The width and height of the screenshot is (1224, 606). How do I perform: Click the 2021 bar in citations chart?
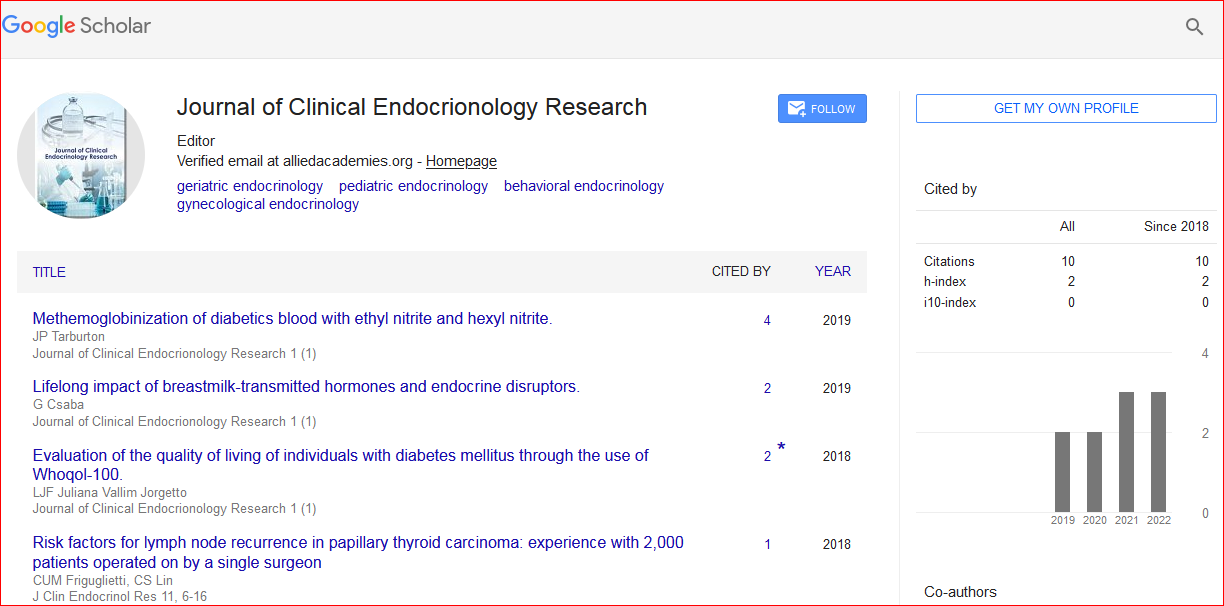pyautogui.click(x=1126, y=452)
